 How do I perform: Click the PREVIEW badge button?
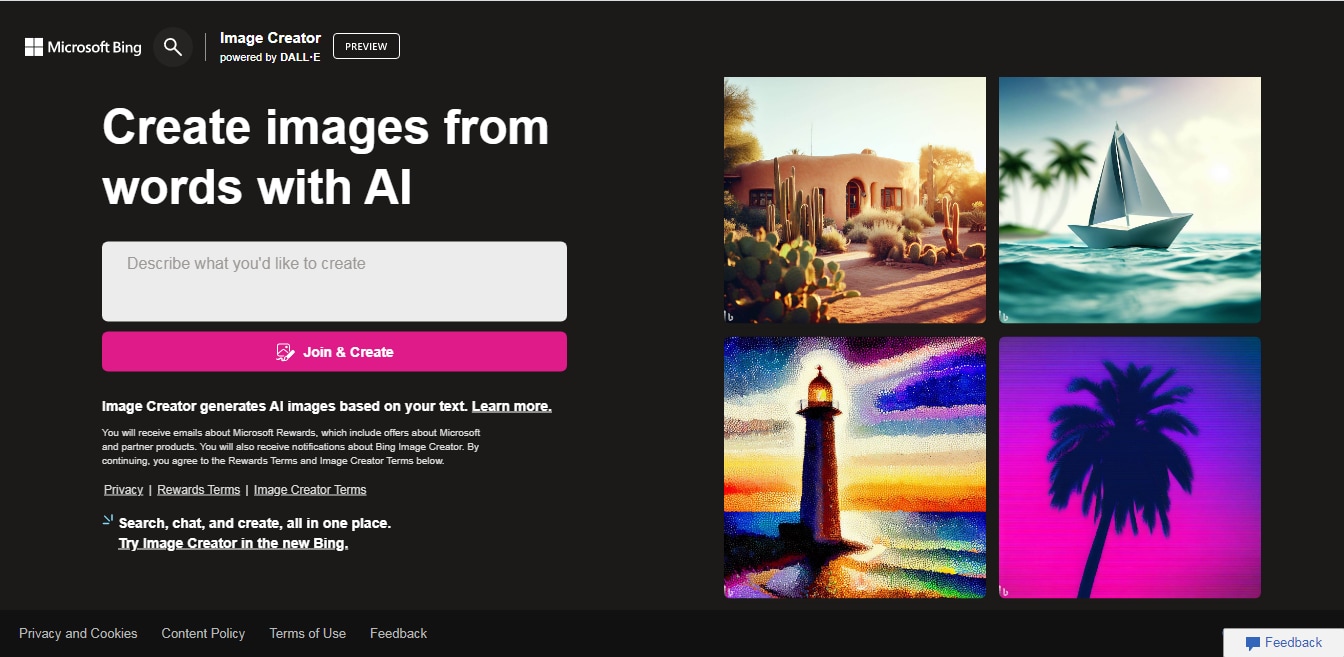click(366, 46)
